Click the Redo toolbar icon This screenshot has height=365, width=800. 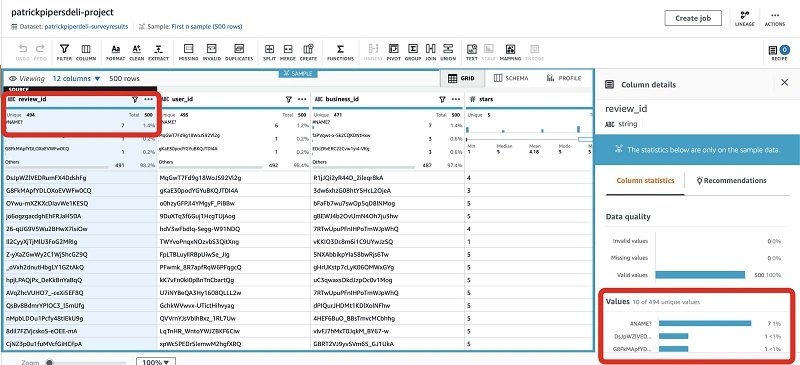click(40, 53)
